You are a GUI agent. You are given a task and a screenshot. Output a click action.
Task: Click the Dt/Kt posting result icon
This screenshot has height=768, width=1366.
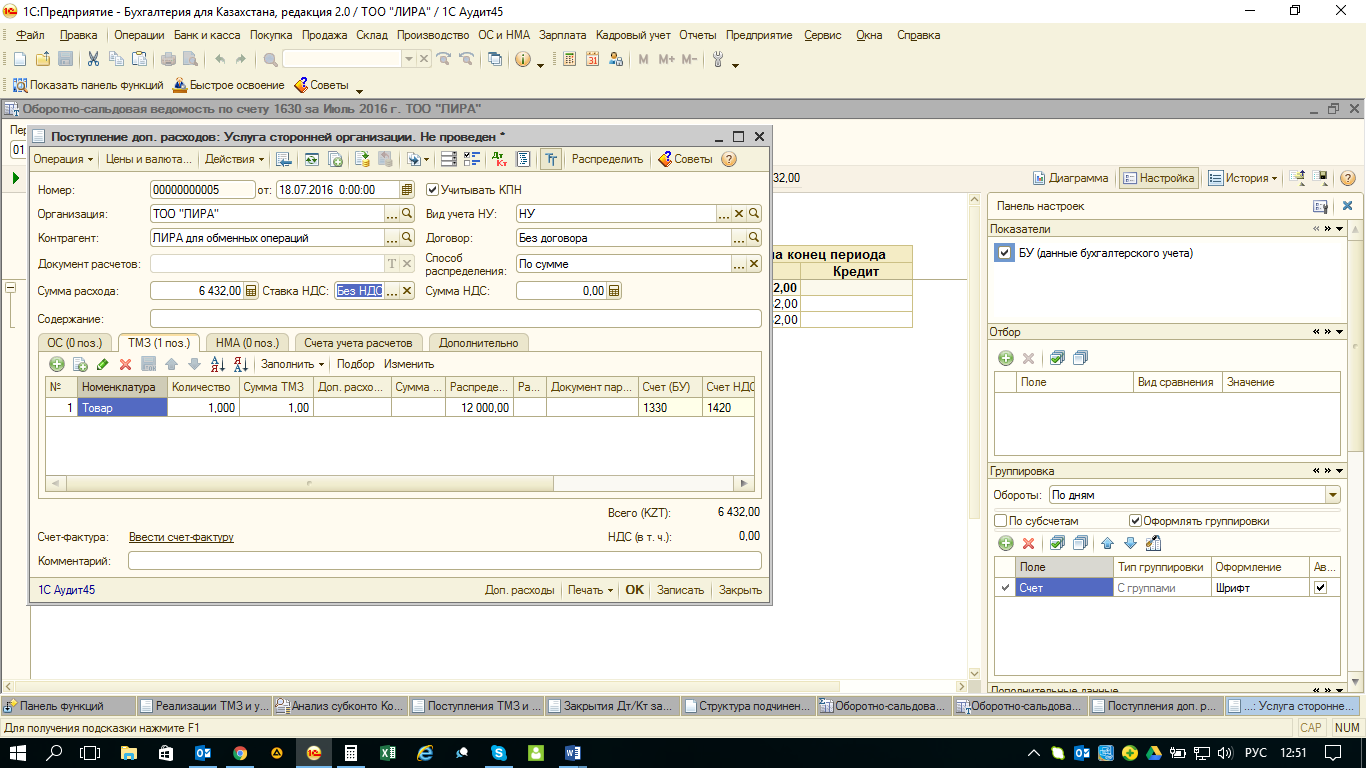click(500, 159)
